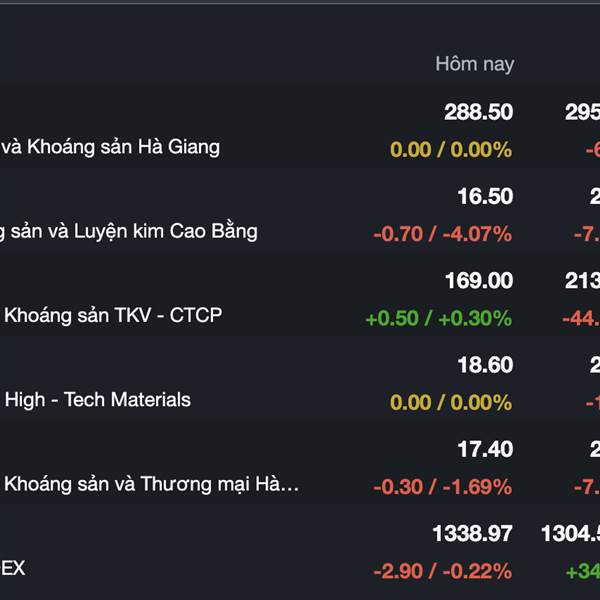Select the +0.50 / +0.30% green change
This screenshot has width=600, height=600.
click(x=439, y=318)
